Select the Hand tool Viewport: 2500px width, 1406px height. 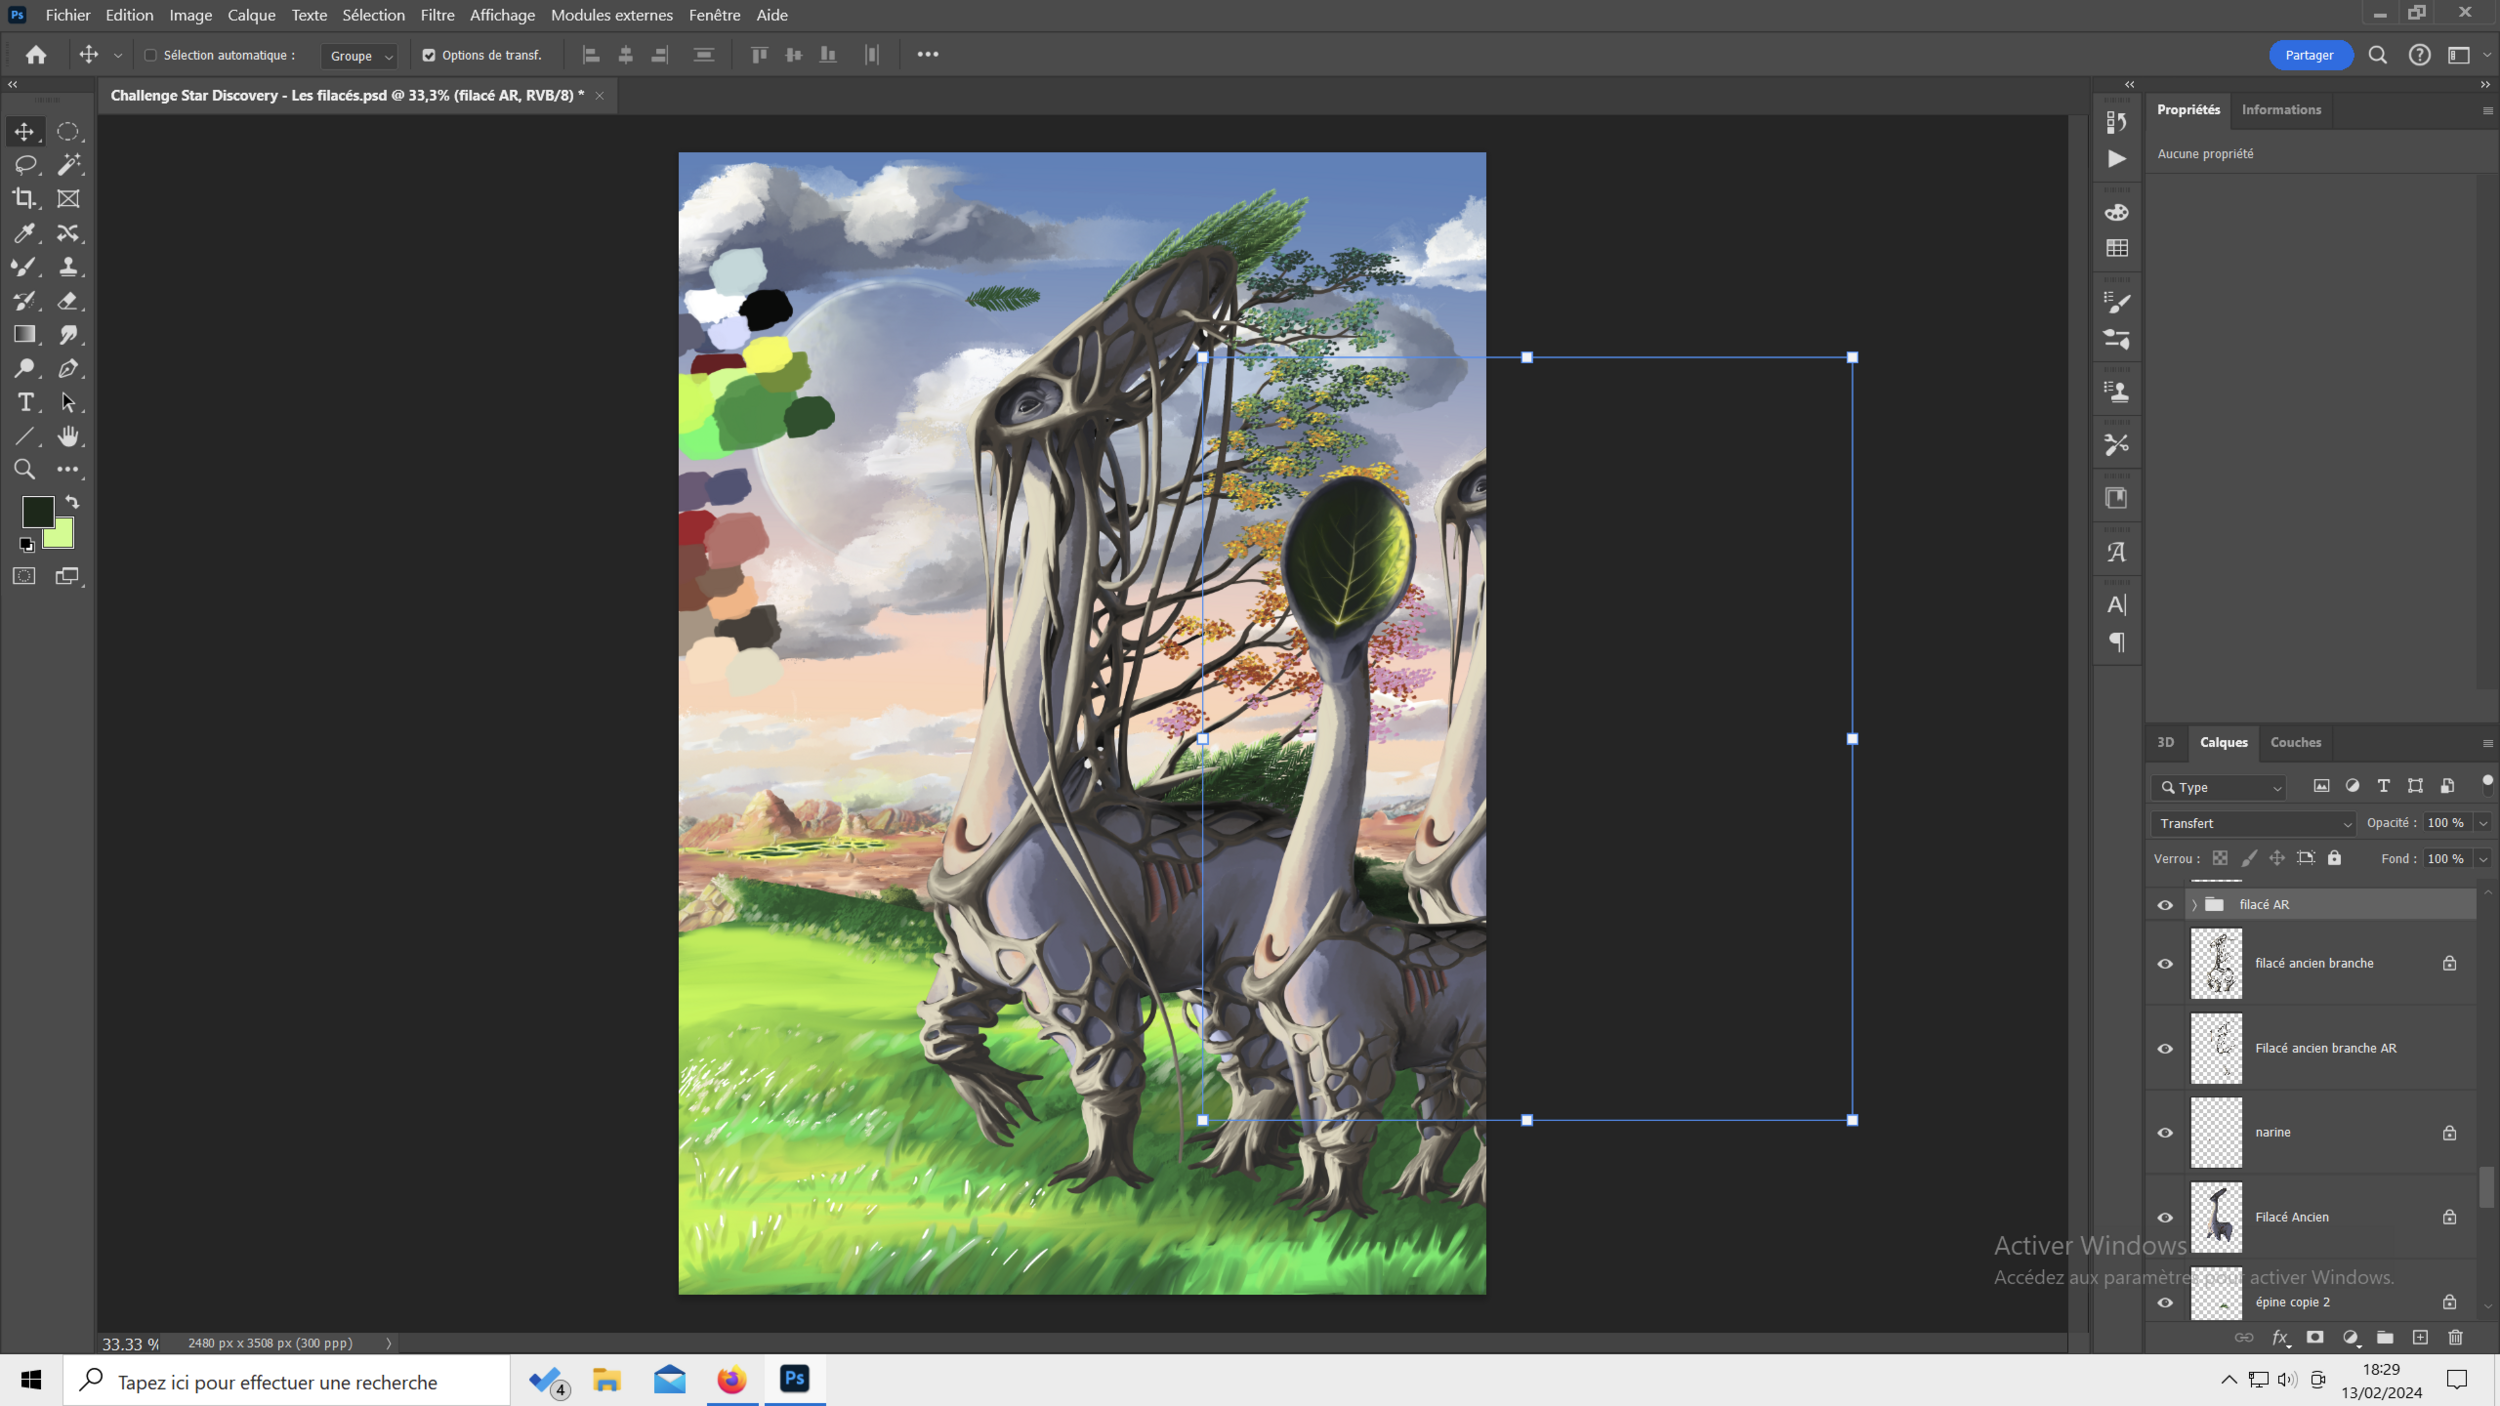[68, 436]
